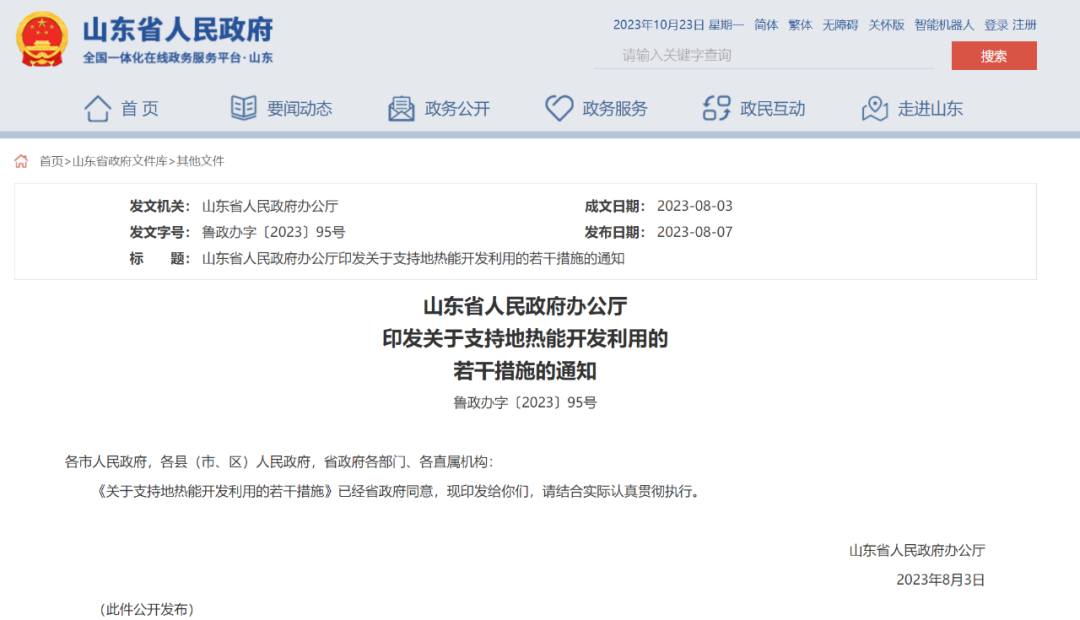Enable 无障碍 accessibility mode

tap(840, 25)
